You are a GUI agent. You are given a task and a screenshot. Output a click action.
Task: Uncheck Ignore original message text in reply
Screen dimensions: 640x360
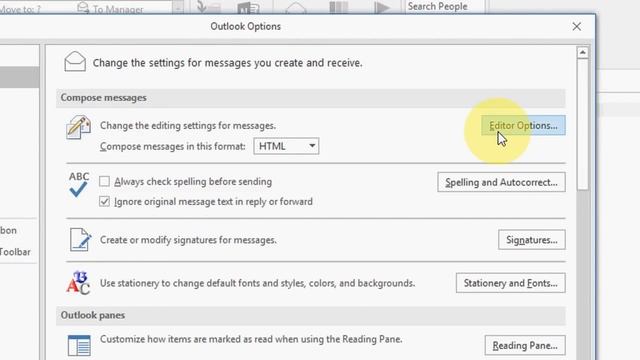(104, 201)
